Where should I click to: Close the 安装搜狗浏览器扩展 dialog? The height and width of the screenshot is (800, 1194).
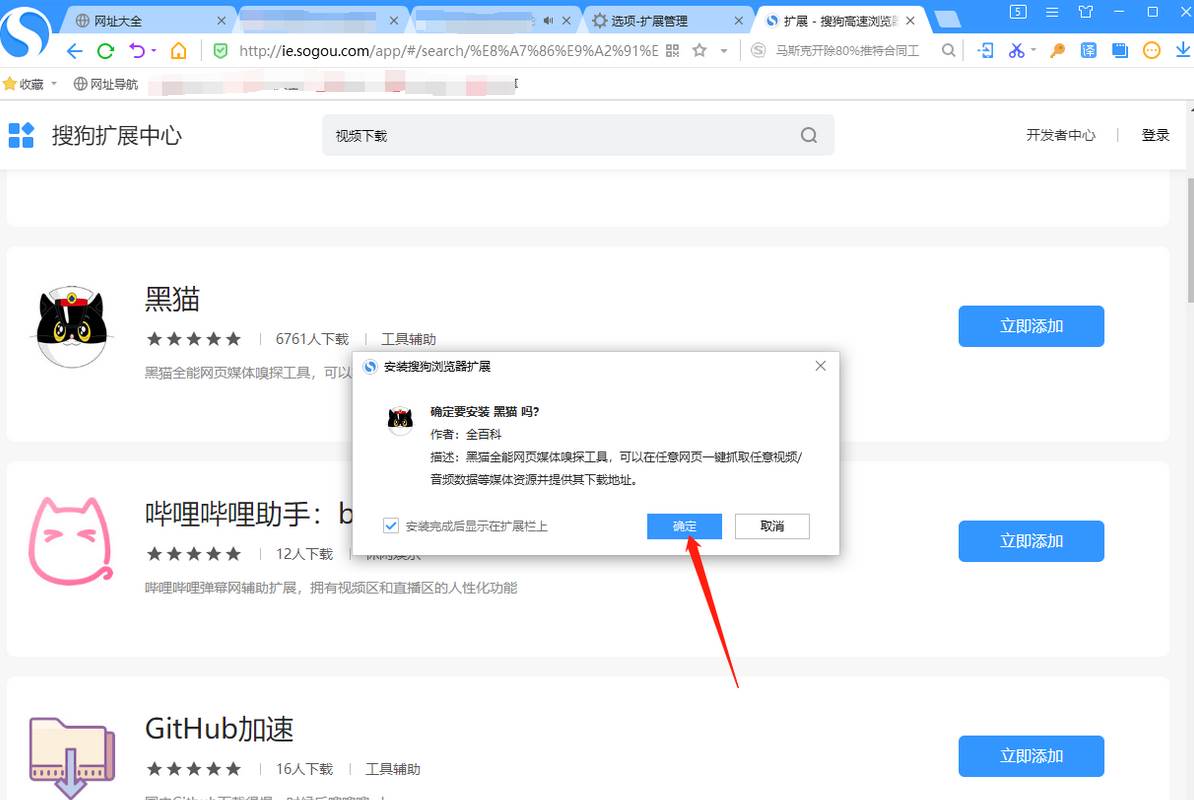820,366
